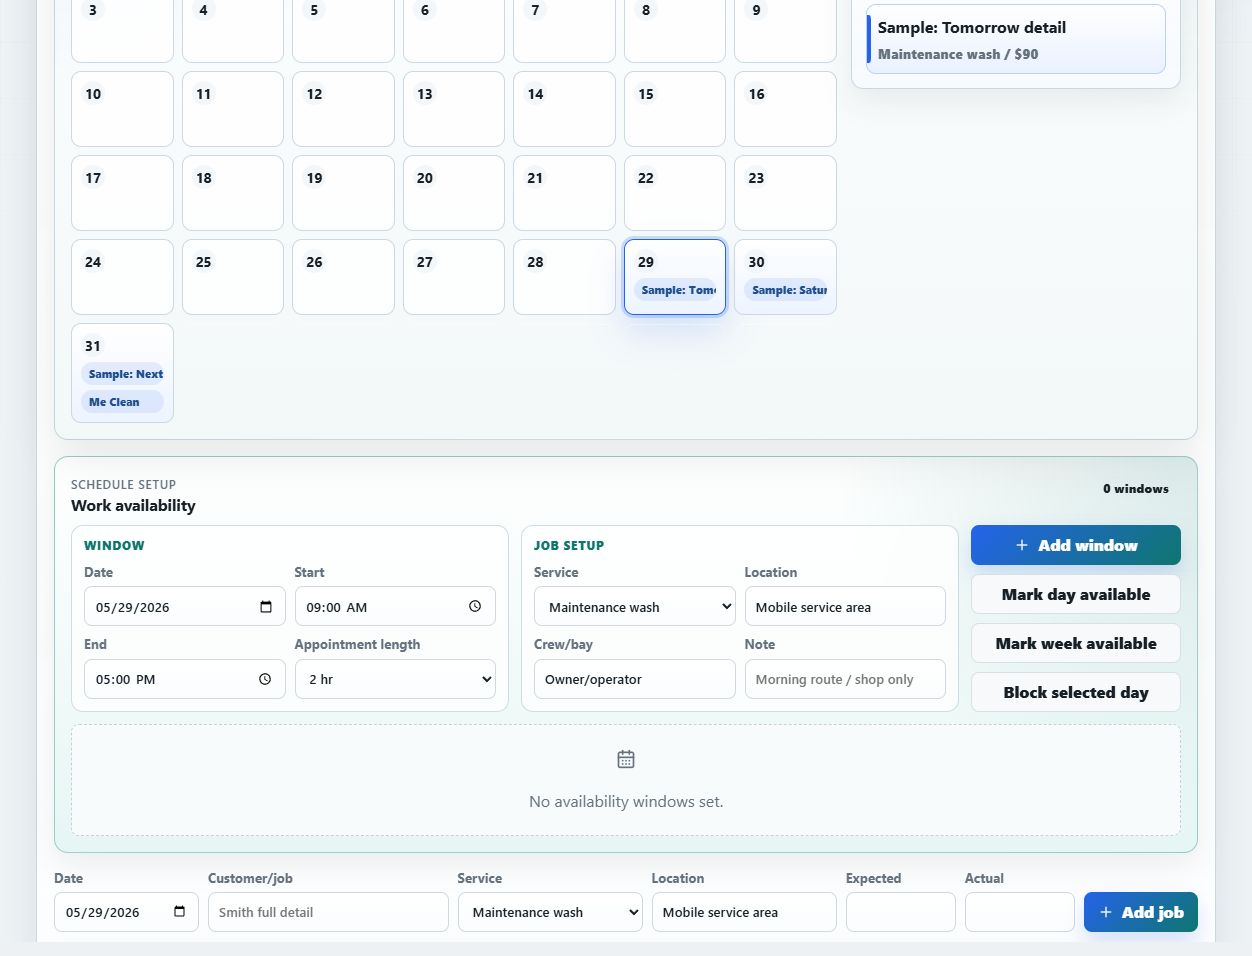Select calendar day 22
This screenshot has height=956, width=1252.
pos(675,193)
